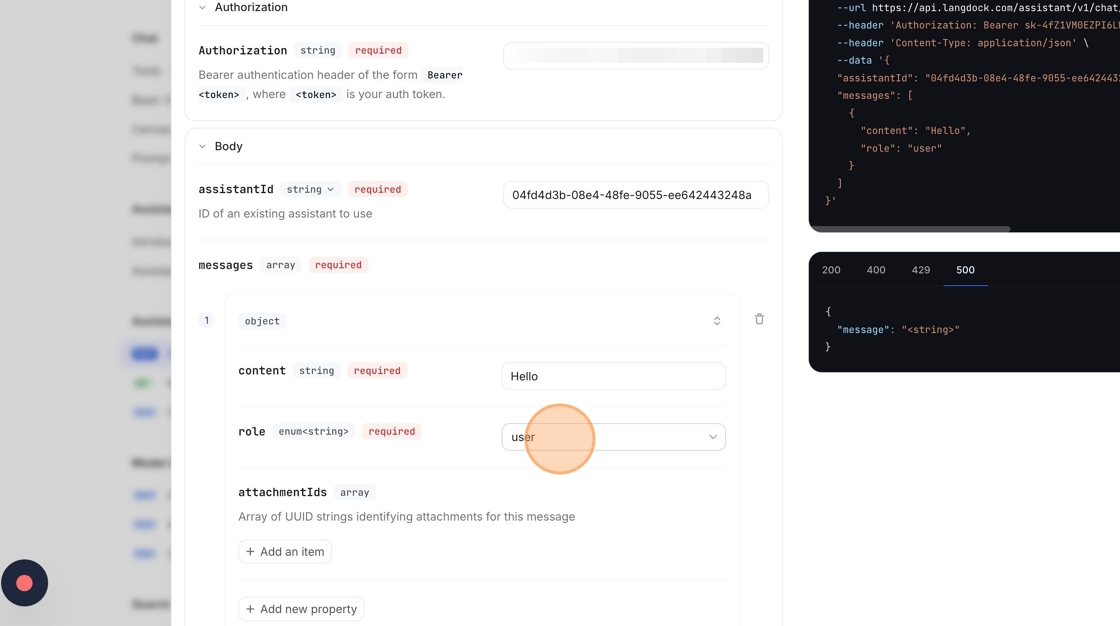
Task: Delete message item with trash icon
Action: (759, 320)
